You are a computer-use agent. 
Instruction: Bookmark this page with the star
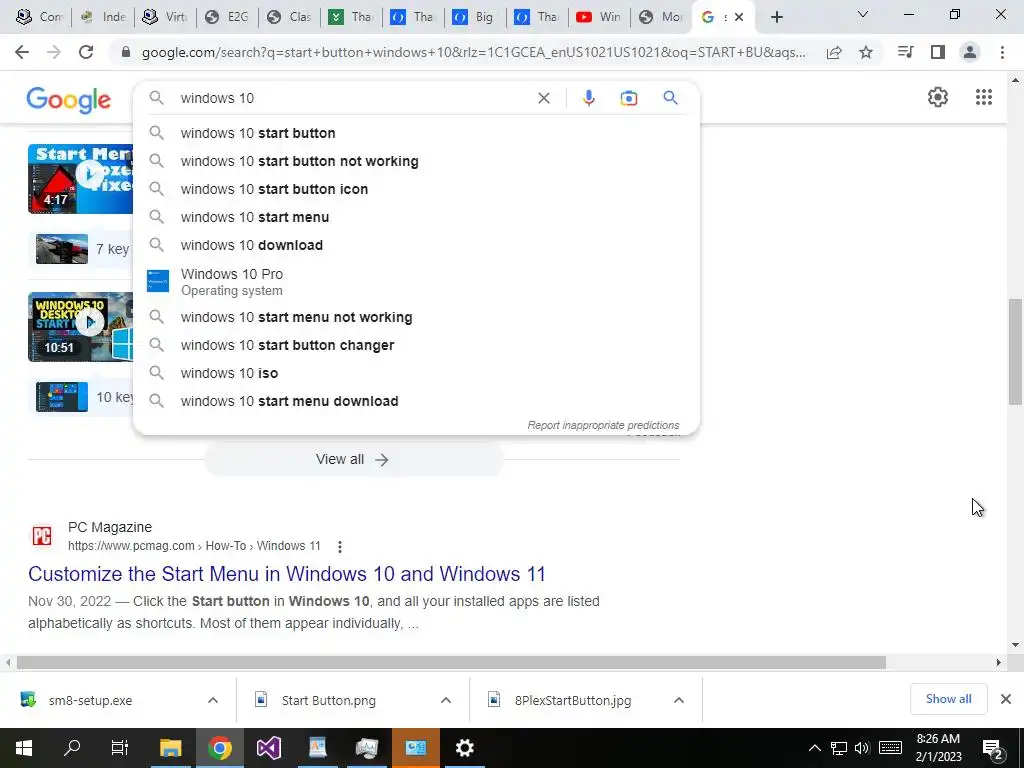tap(866, 52)
